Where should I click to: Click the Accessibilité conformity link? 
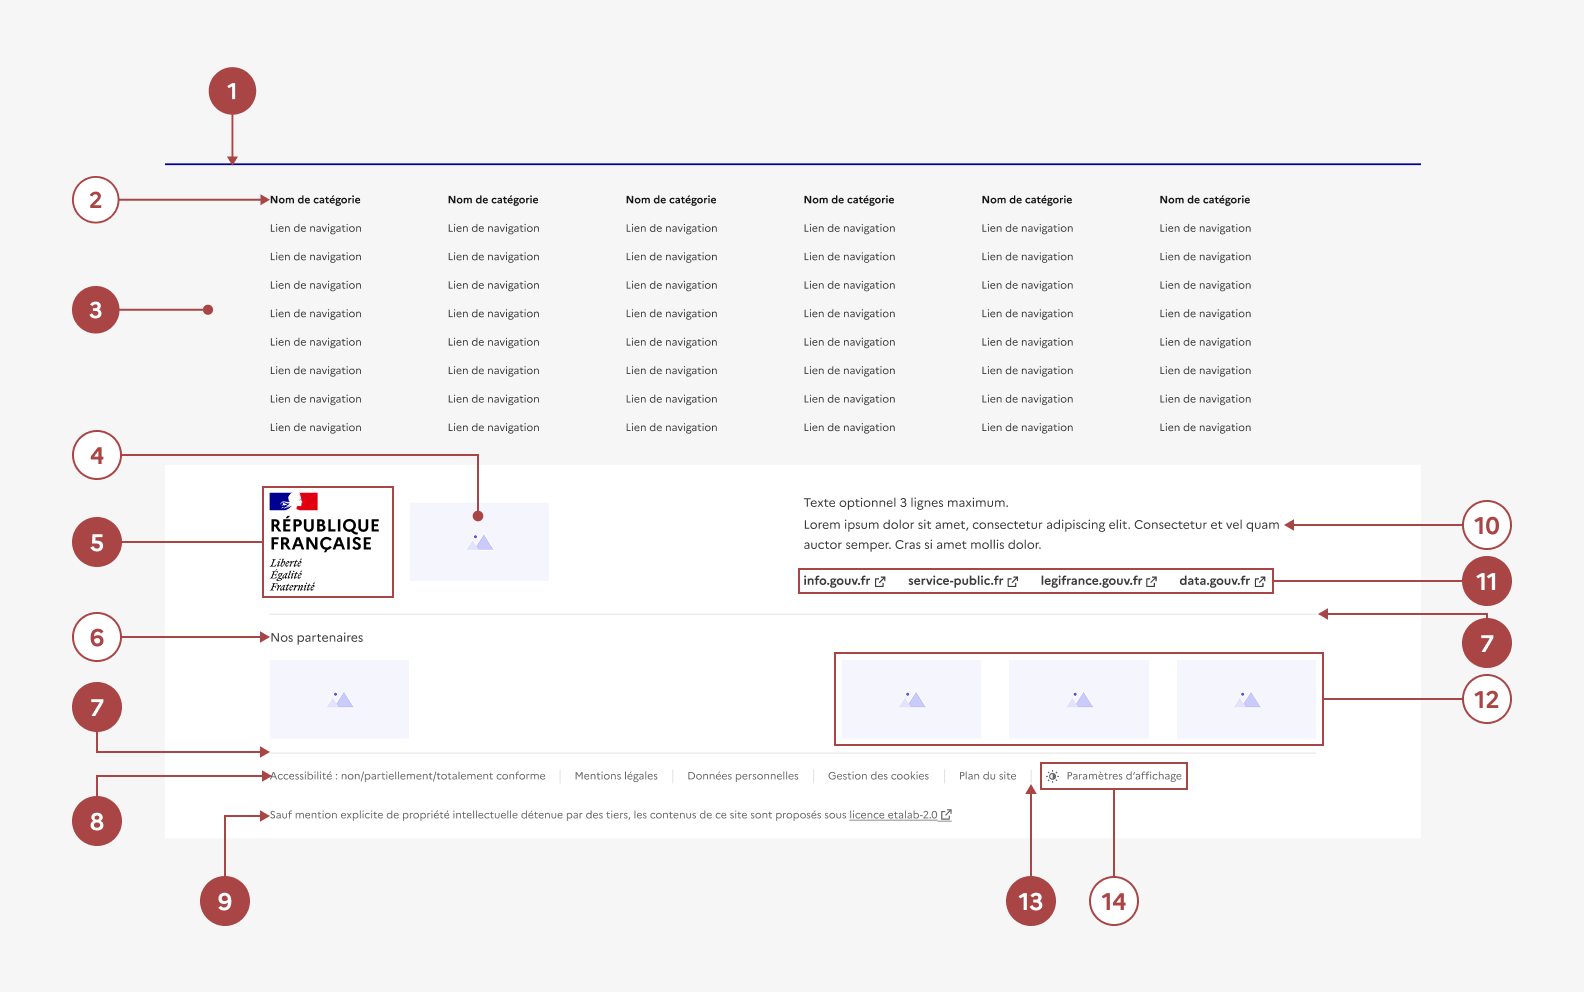409,776
